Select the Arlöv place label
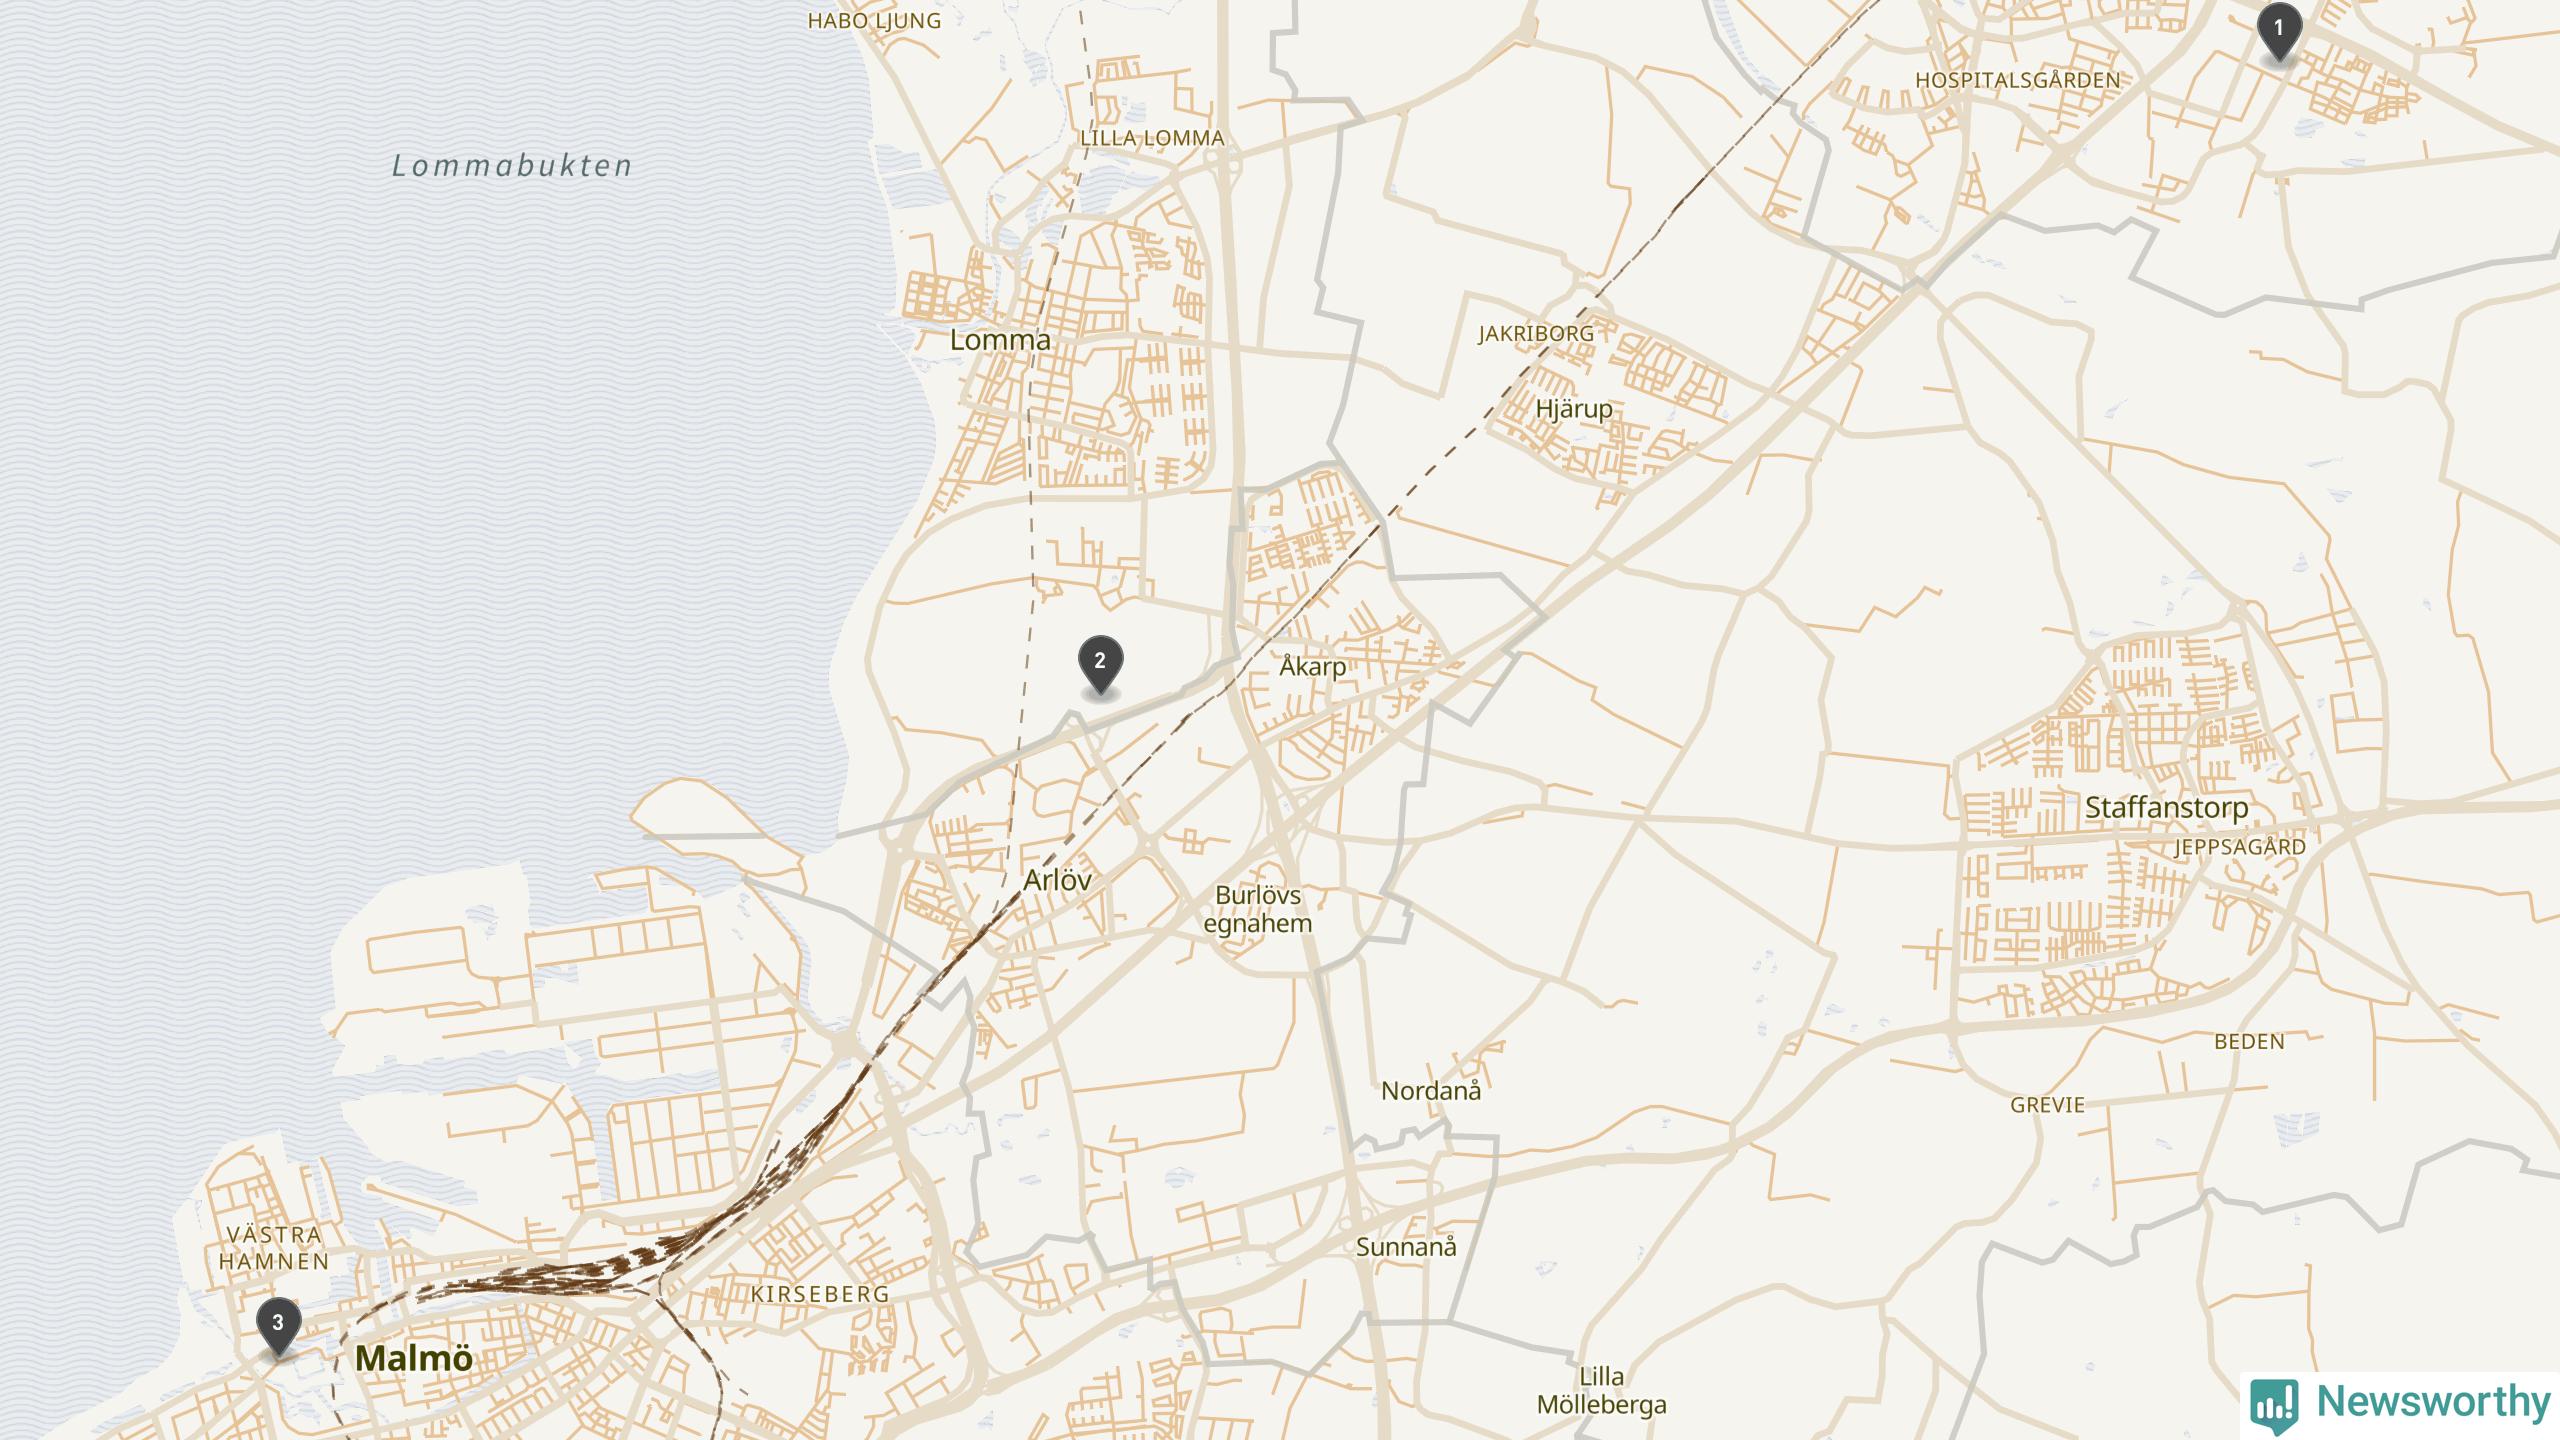This screenshot has height=1440, width=2560. [x=1057, y=880]
